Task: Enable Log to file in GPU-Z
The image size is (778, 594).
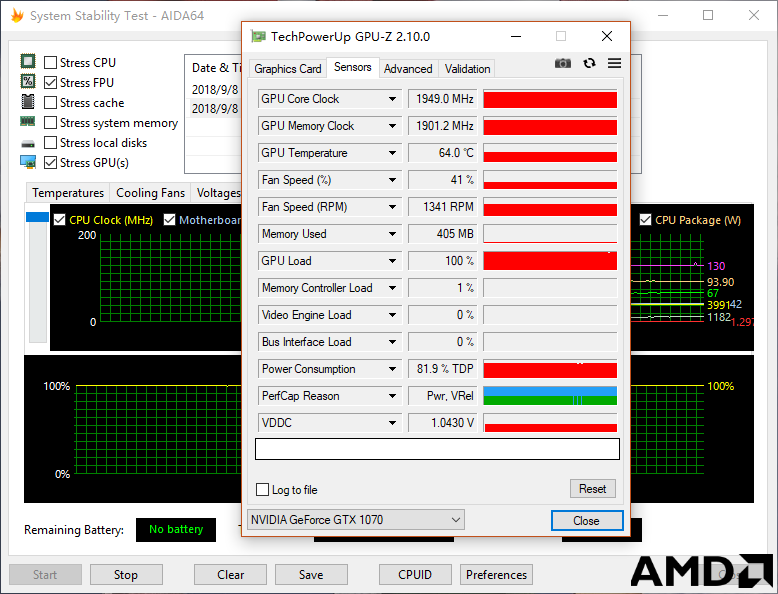Action: (262, 490)
